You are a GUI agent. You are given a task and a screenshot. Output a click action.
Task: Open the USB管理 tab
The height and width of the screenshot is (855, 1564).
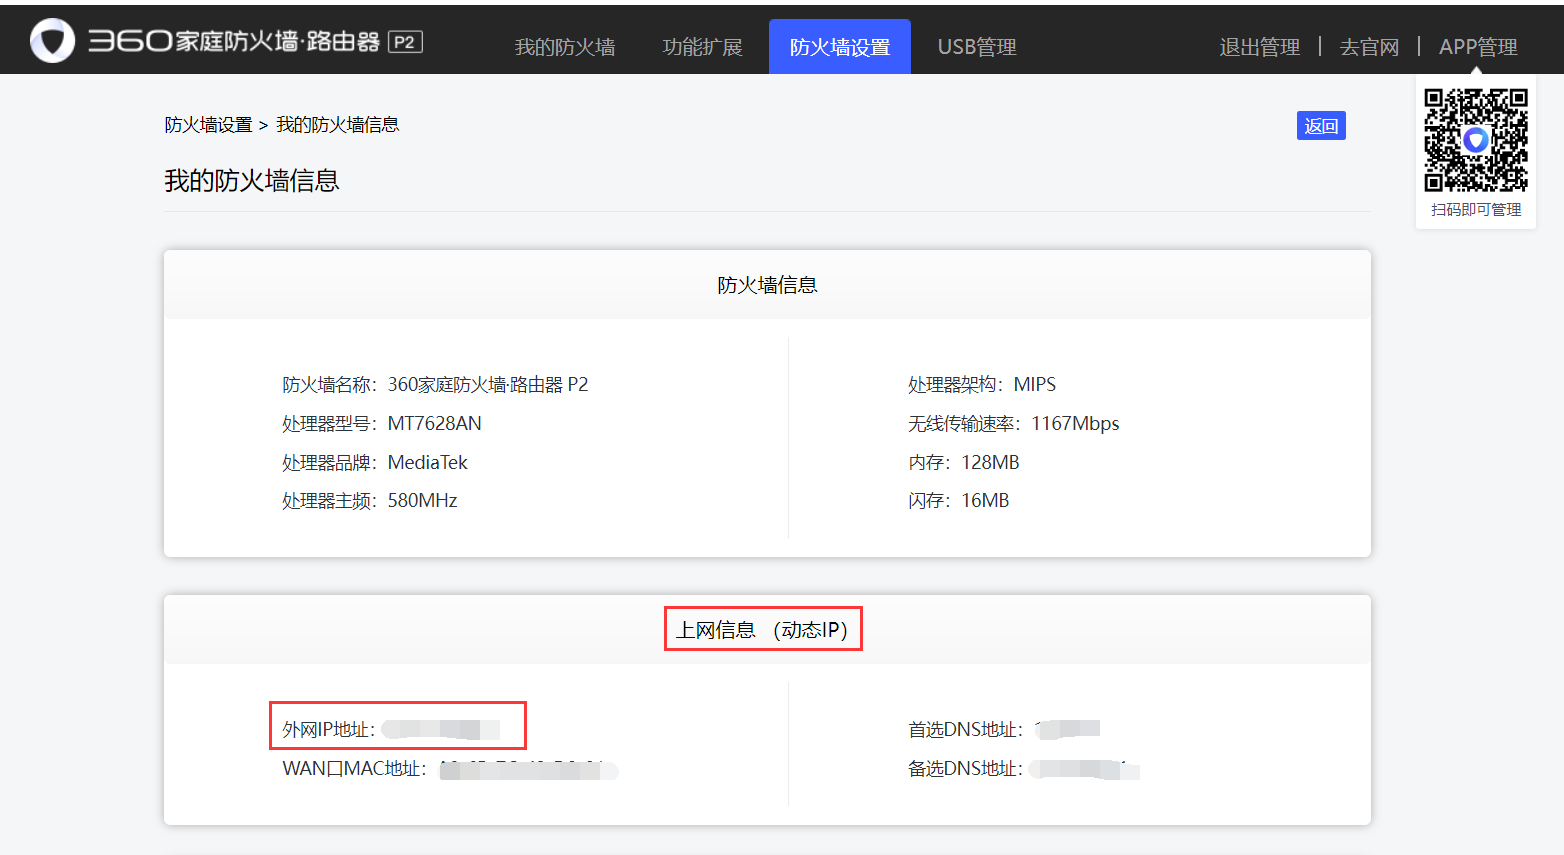pyautogui.click(x=977, y=47)
